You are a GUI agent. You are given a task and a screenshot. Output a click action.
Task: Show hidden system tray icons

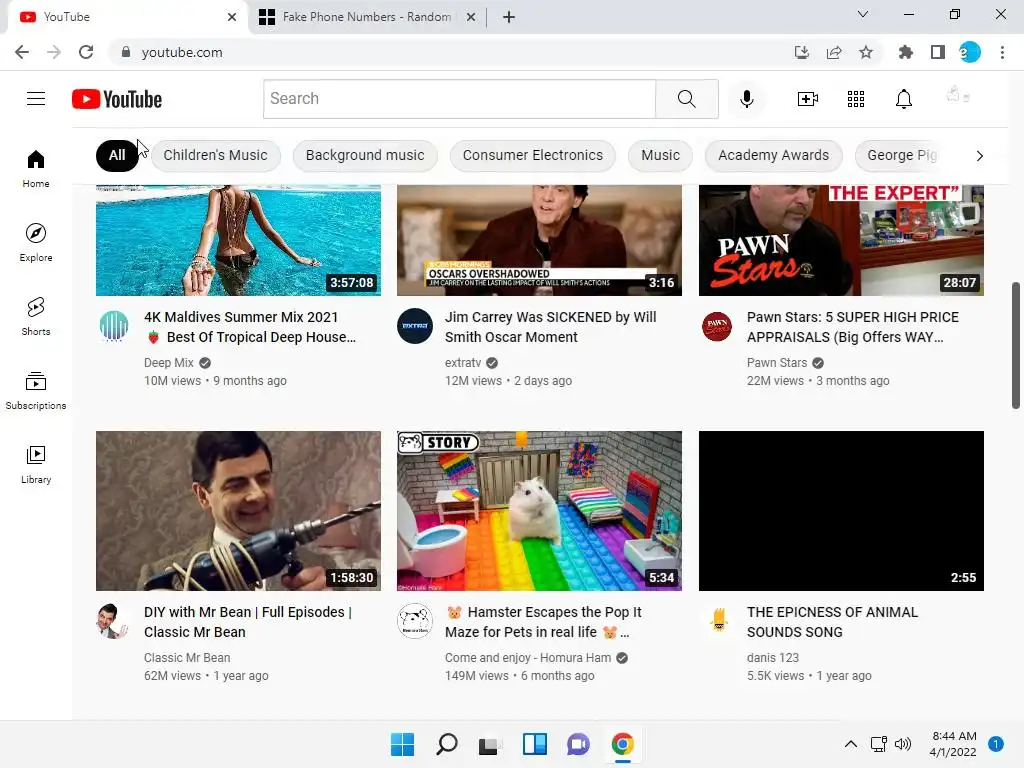851,744
